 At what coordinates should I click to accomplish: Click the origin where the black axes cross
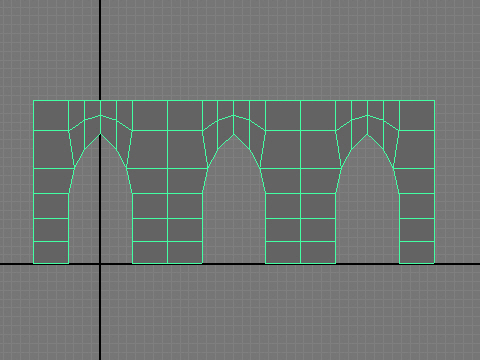point(100,264)
